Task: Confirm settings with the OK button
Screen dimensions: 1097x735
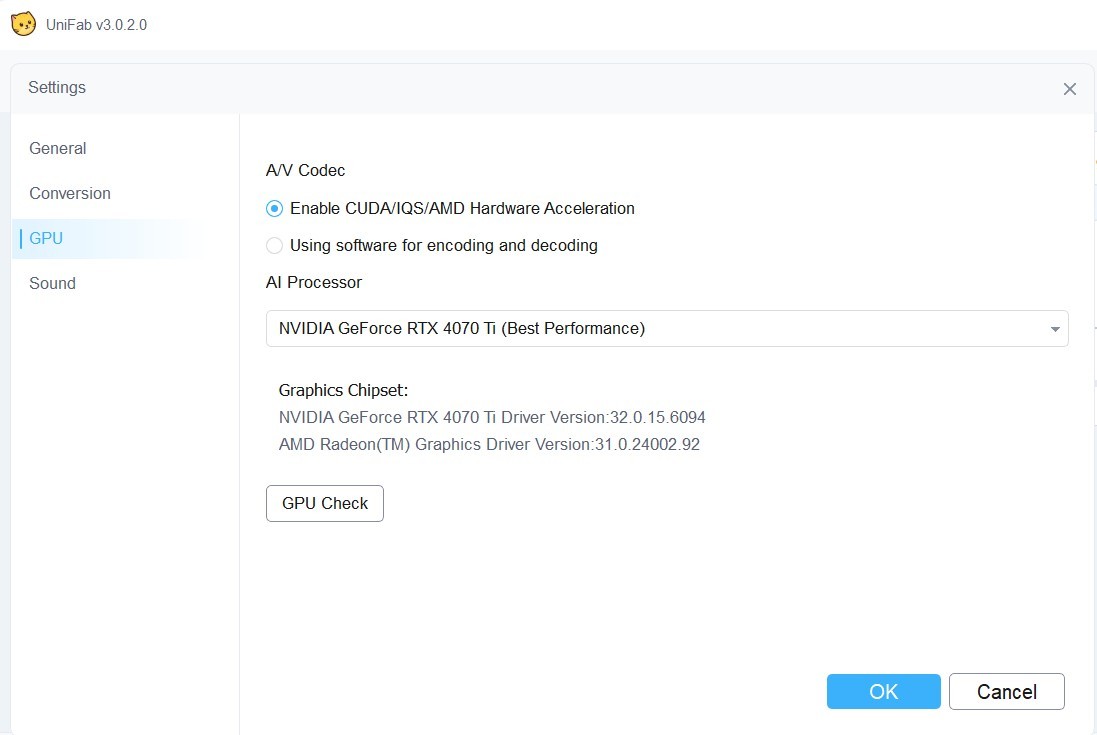Action: tap(883, 692)
